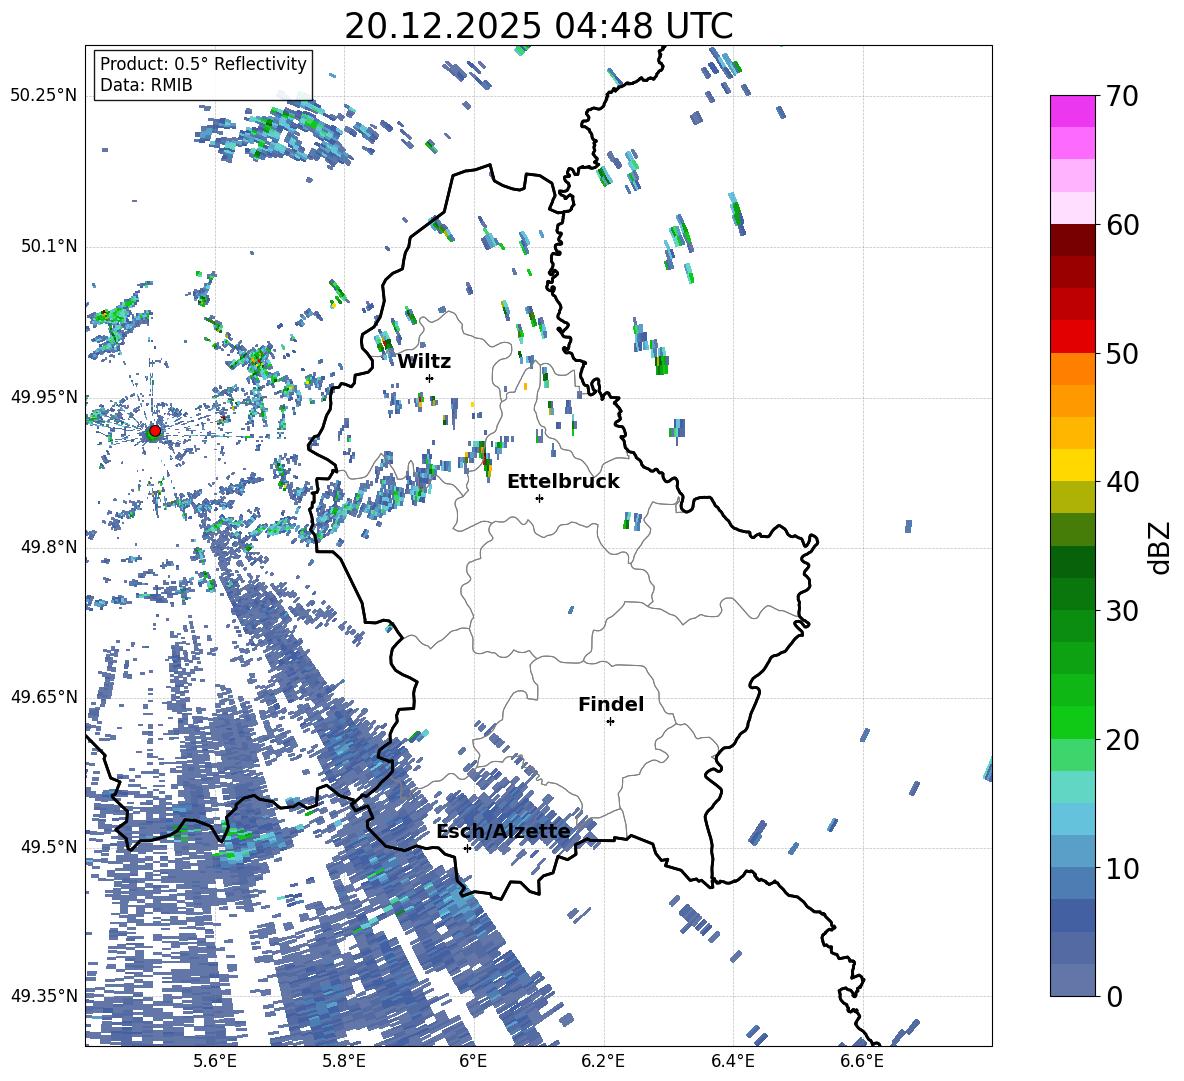The width and height of the screenshot is (1184, 1081).
Task: Click the 49.8°N latitude tick label
Action: pos(49,547)
